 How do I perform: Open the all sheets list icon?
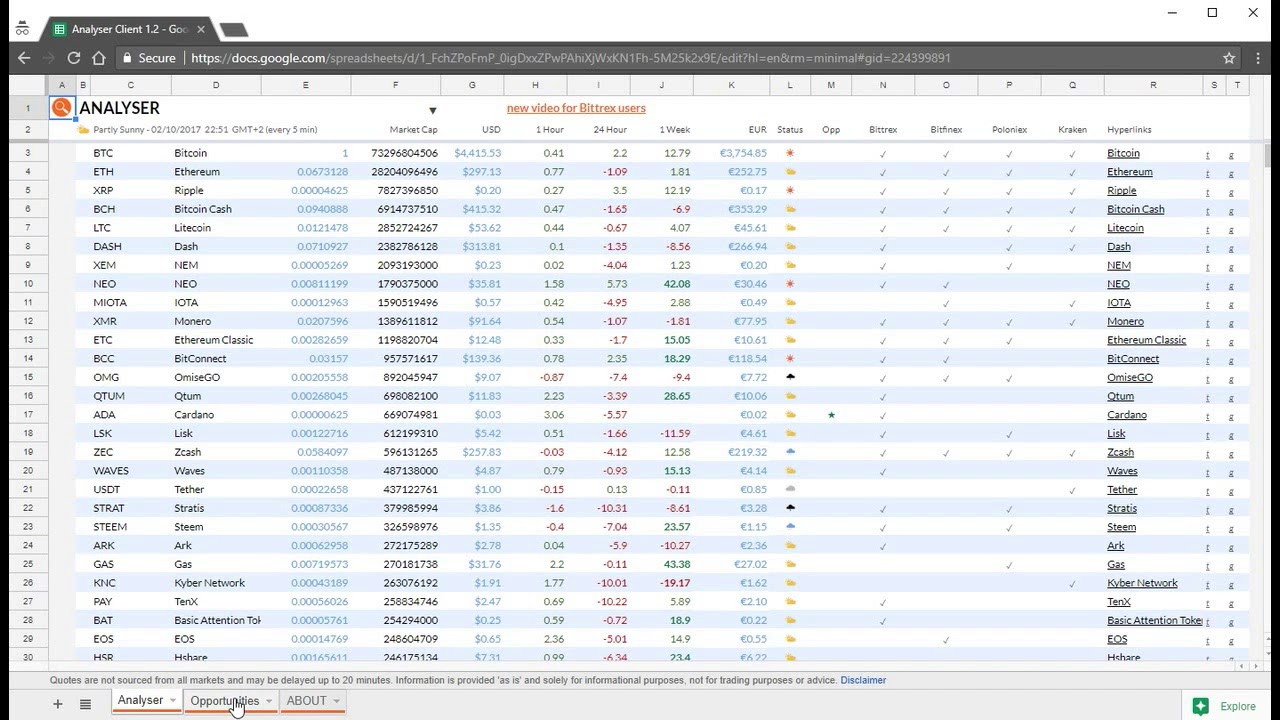point(85,704)
